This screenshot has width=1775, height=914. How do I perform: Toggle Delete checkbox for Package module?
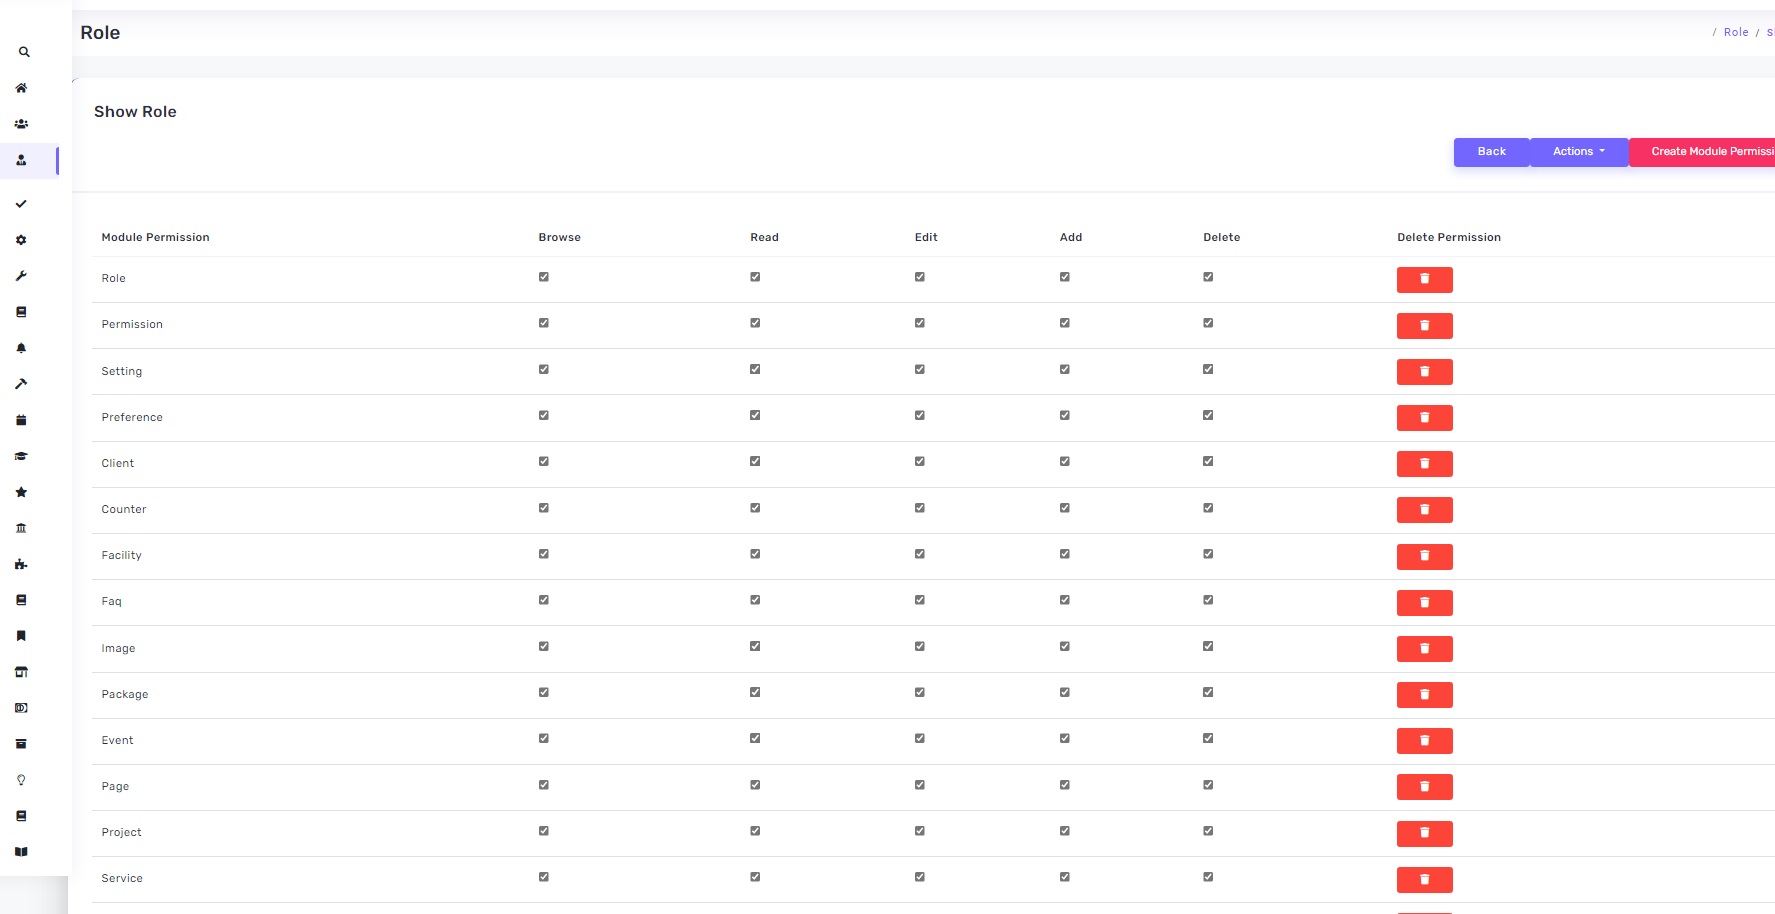tap(1208, 692)
